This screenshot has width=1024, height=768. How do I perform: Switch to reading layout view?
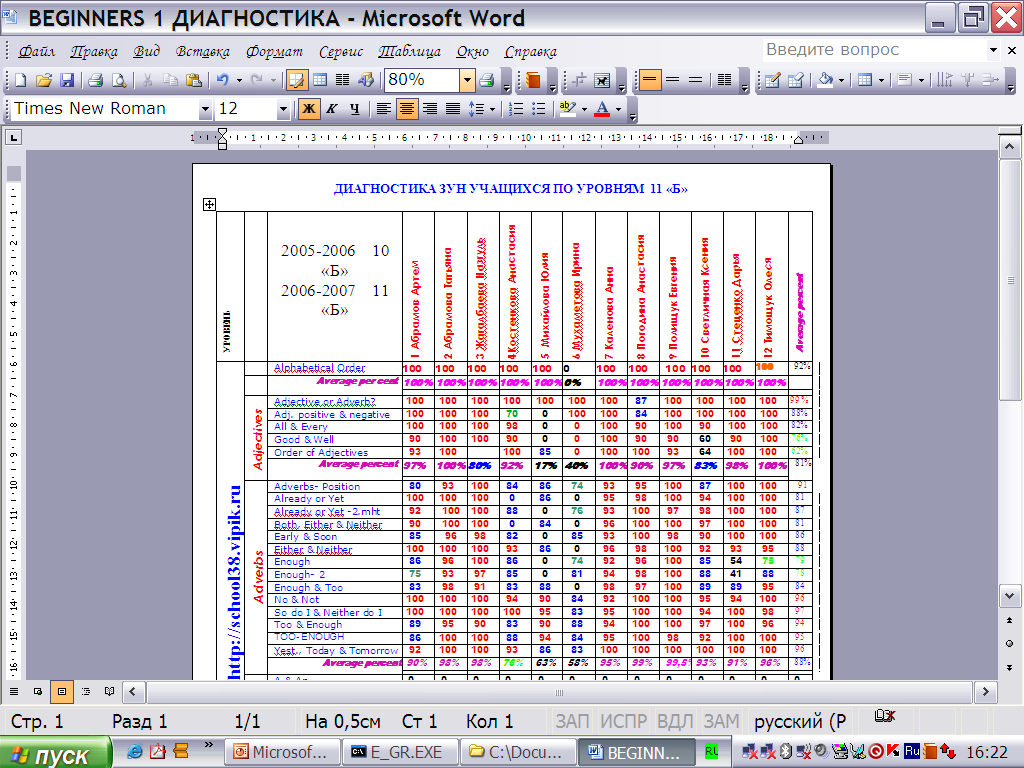click(x=109, y=691)
